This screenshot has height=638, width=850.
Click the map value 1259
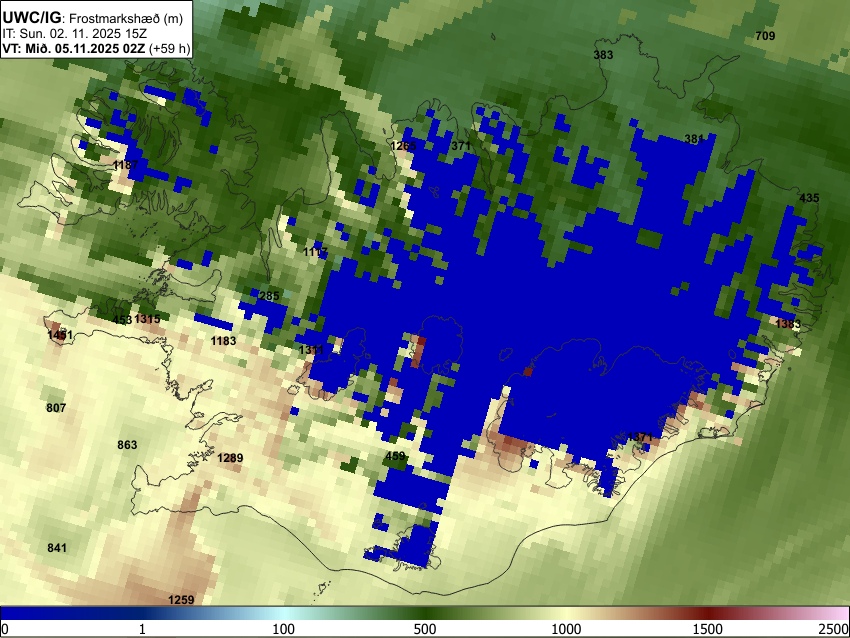181,600
